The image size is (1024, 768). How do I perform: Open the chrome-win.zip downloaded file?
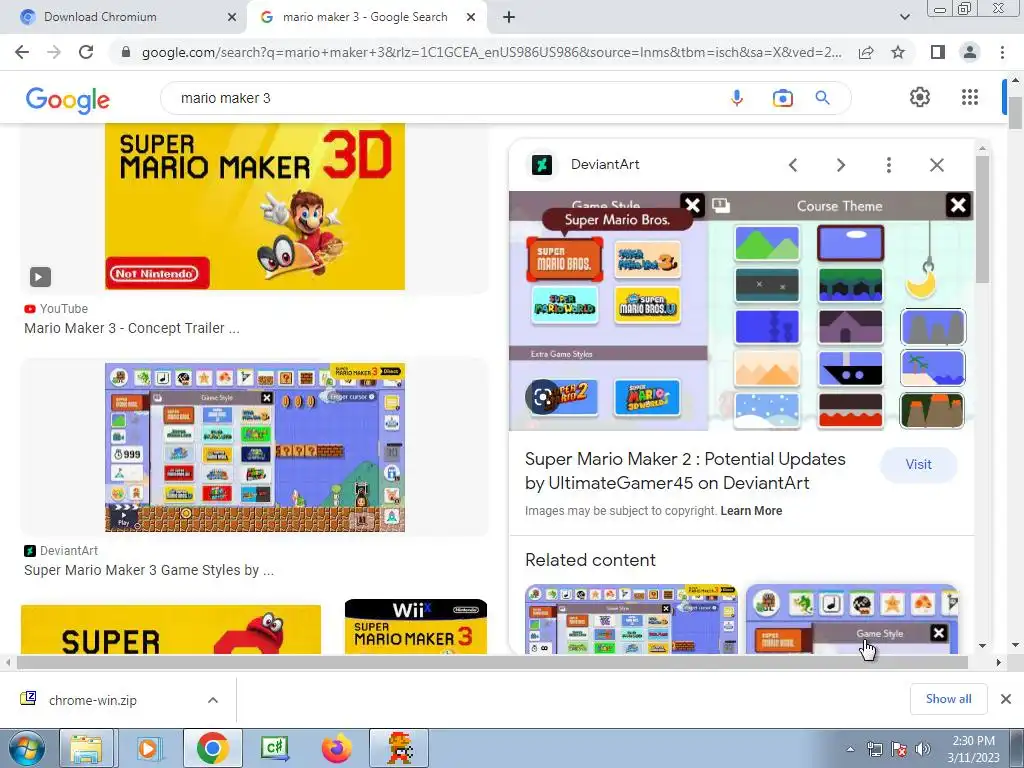click(x=91, y=700)
